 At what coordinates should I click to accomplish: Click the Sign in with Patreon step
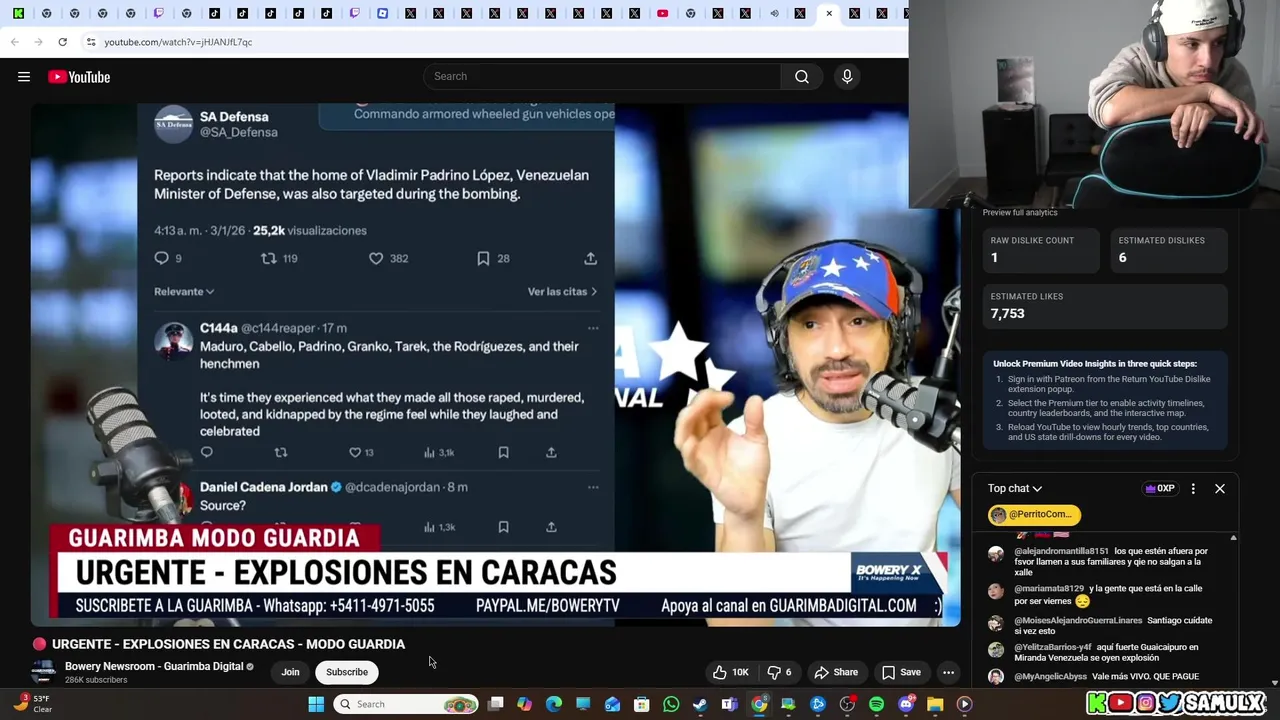click(1109, 384)
